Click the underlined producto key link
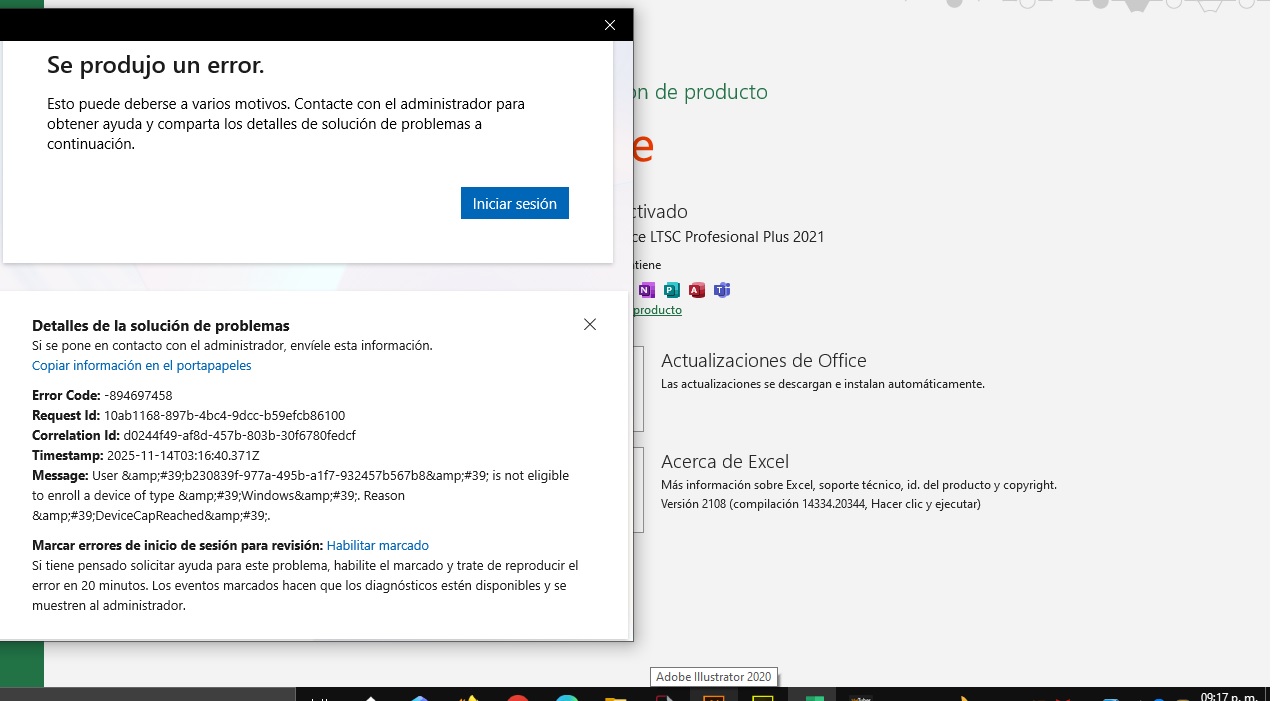 (x=658, y=310)
